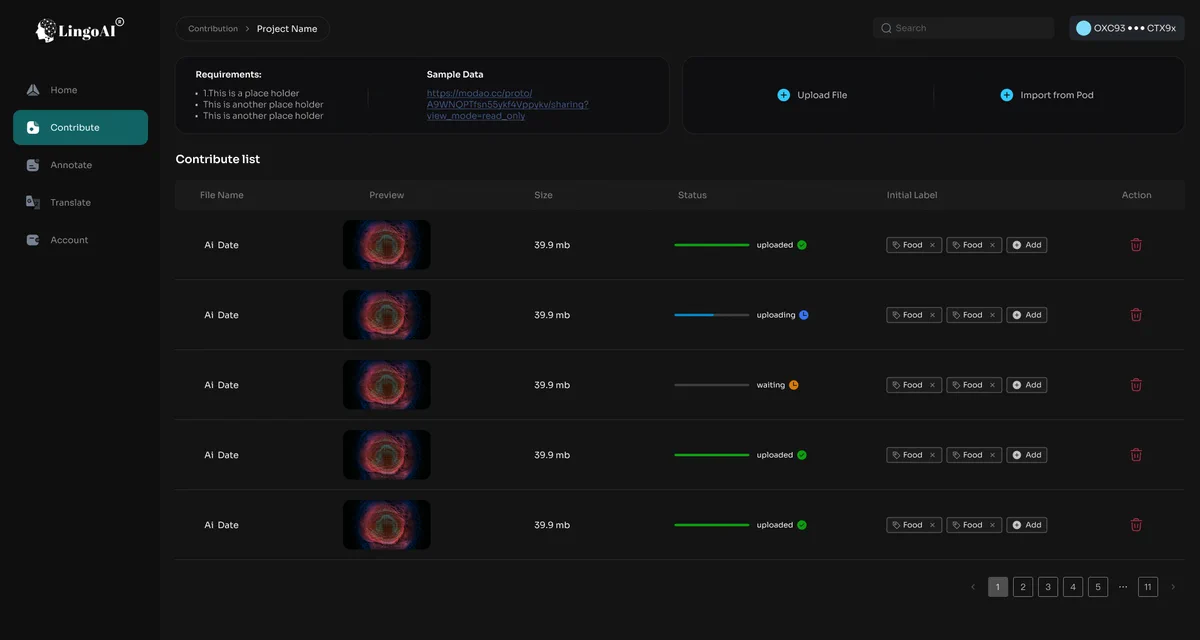
Task: Remove second Food tag in uploading row
Action: (x=992, y=315)
